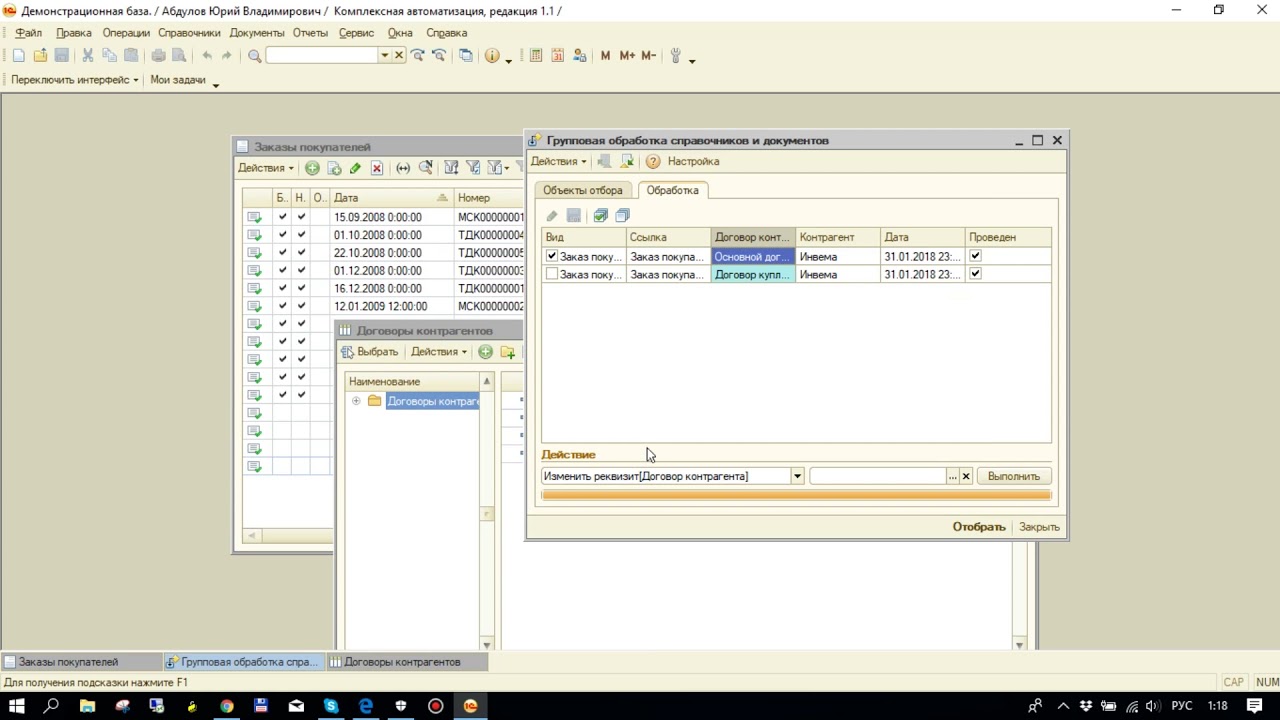The height and width of the screenshot is (720, 1280).
Task: Open Действия dropdown in Групповая обработка window
Action: click(558, 161)
